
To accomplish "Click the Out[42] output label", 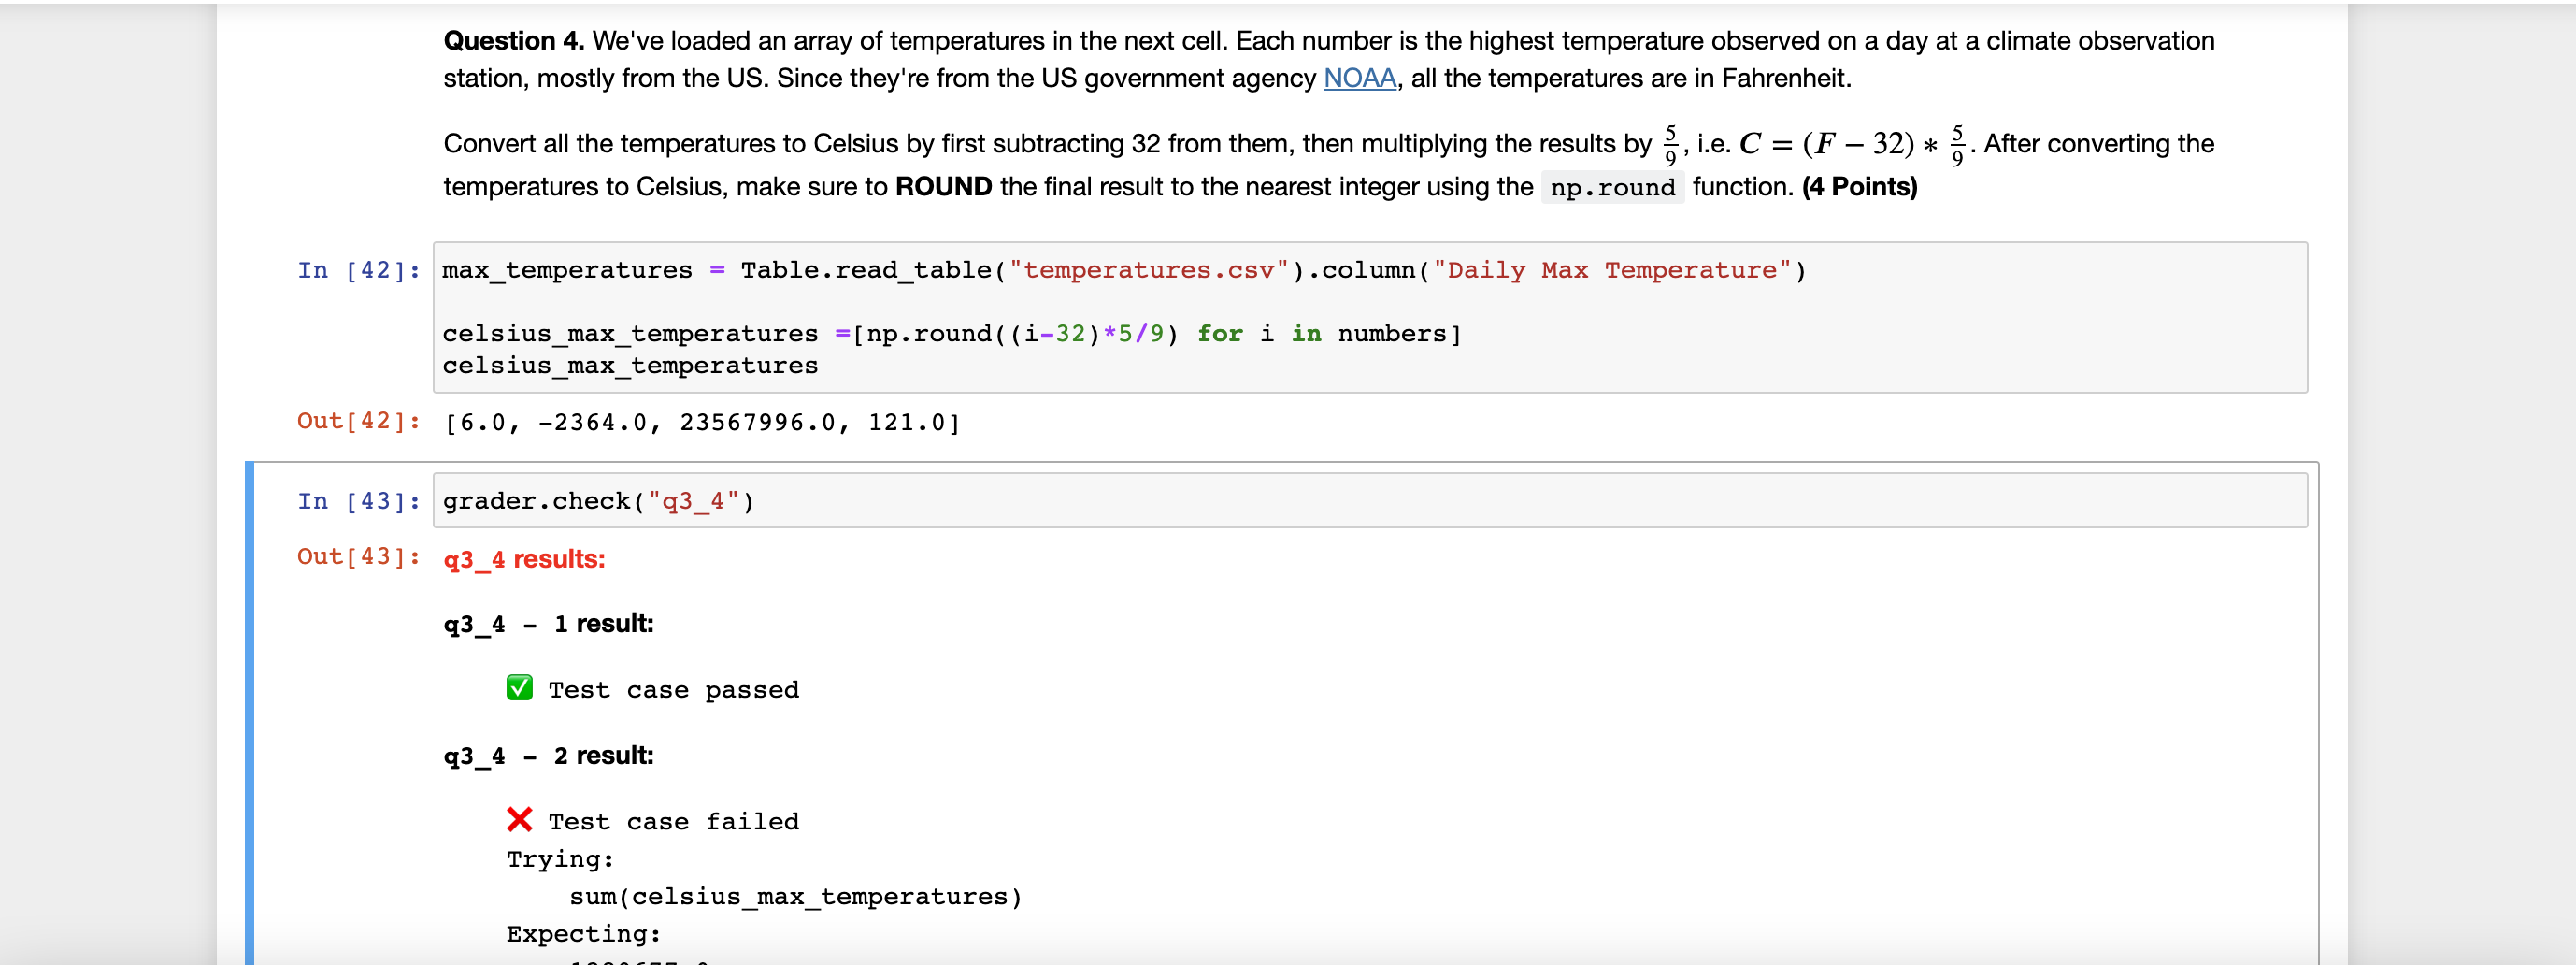I will pyautogui.click(x=358, y=421).
